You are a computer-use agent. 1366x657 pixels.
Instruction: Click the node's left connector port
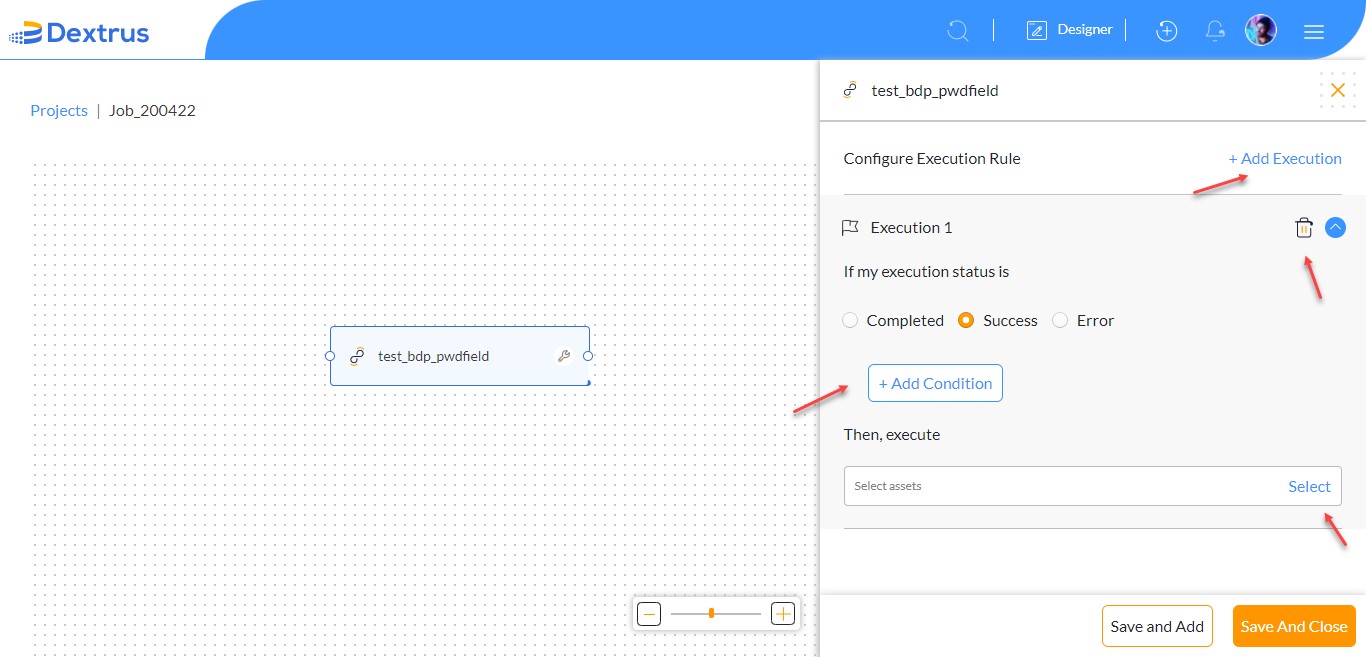(x=330, y=356)
